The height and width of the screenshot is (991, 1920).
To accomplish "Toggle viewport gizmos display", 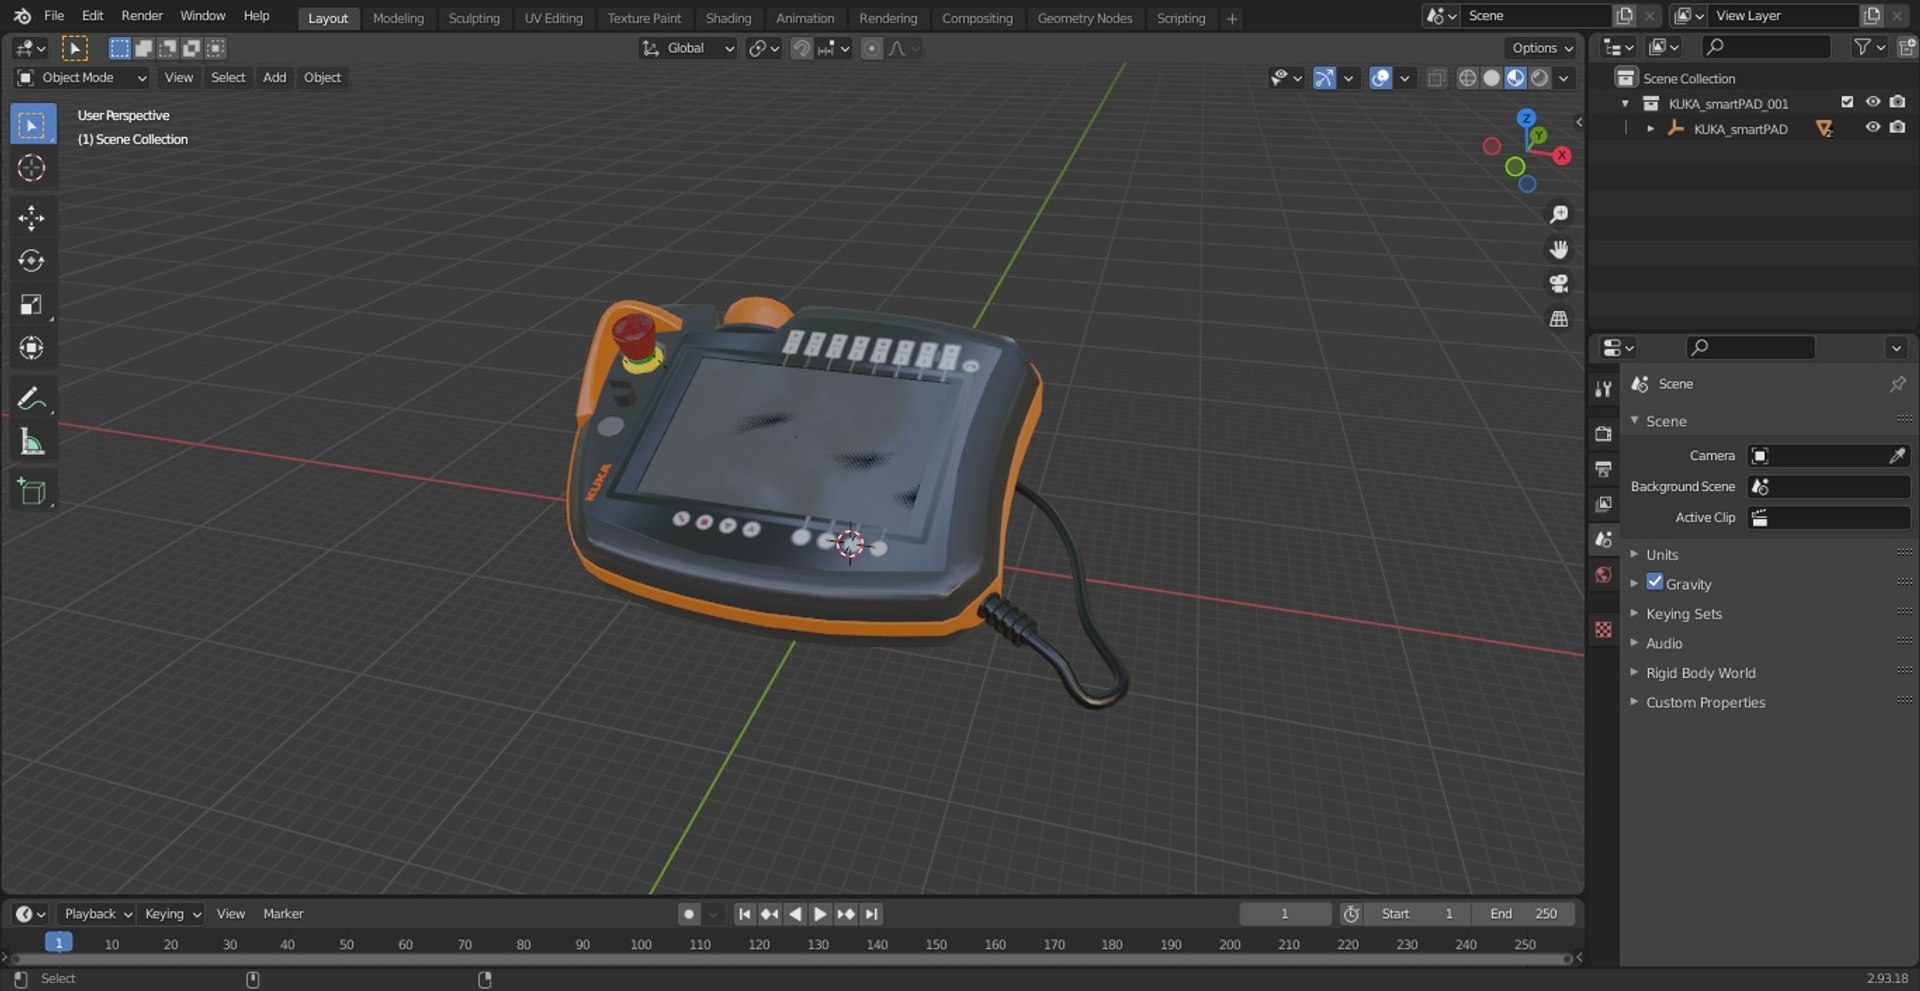I will coord(1324,78).
